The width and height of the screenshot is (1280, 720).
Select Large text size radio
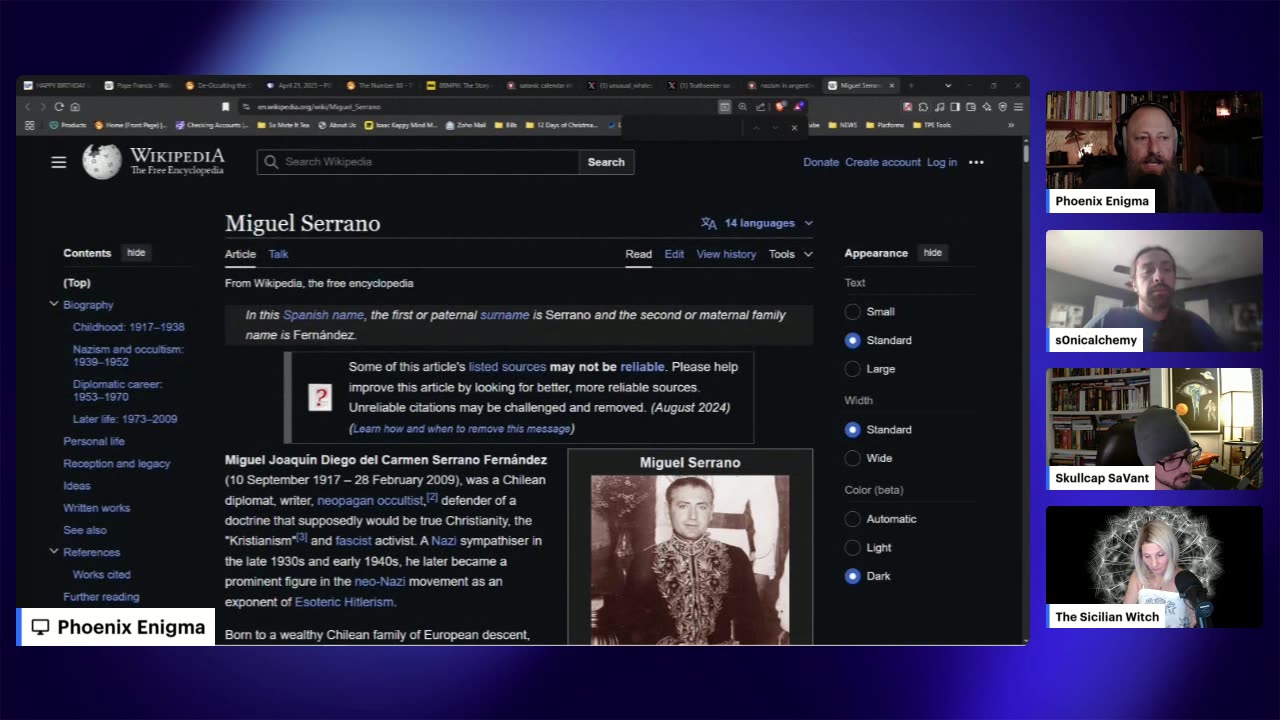(x=852, y=369)
